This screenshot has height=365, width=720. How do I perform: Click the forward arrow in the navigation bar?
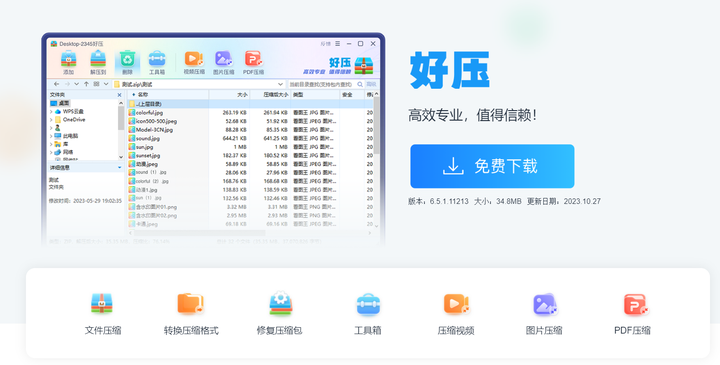coord(67,84)
